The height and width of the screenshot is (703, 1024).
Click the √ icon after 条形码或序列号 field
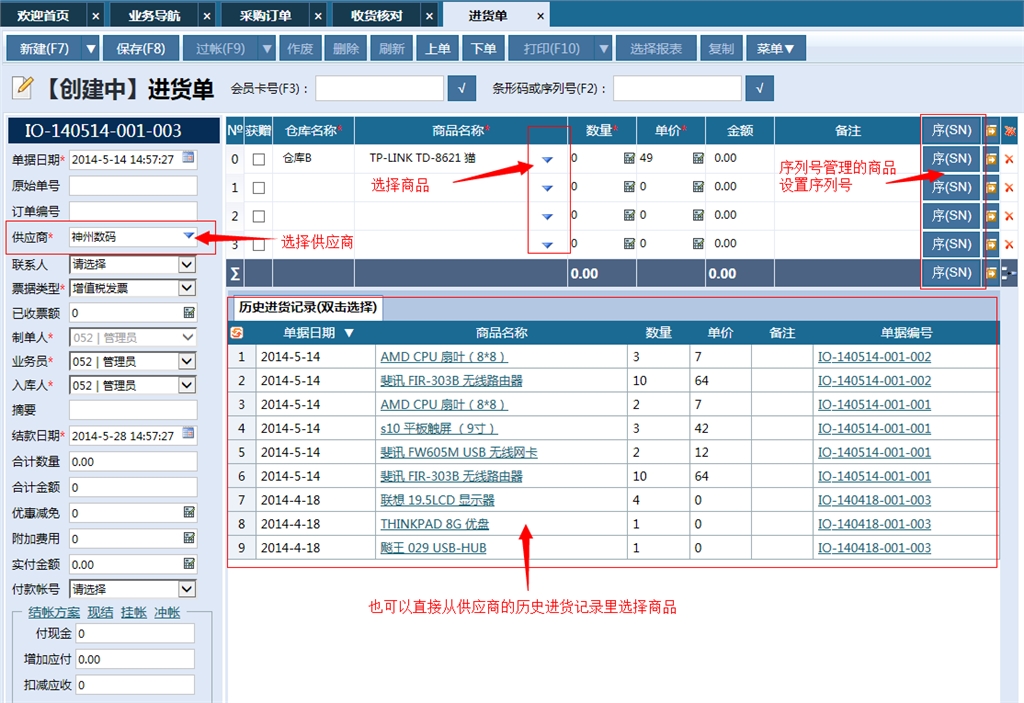pyautogui.click(x=759, y=88)
